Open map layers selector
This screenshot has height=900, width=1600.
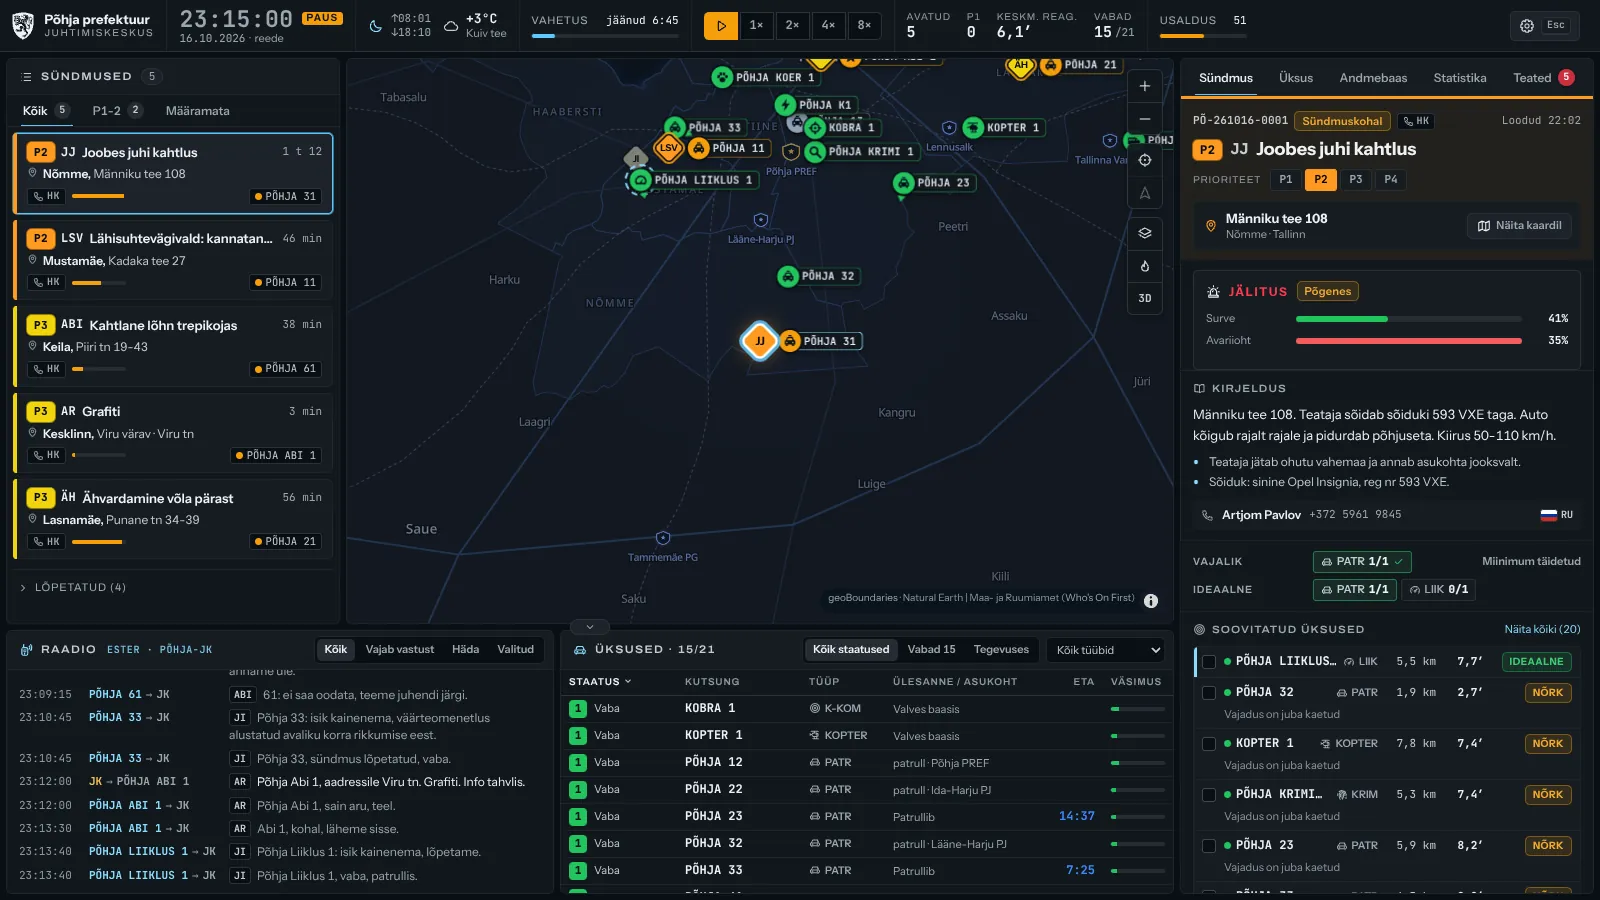1145,233
